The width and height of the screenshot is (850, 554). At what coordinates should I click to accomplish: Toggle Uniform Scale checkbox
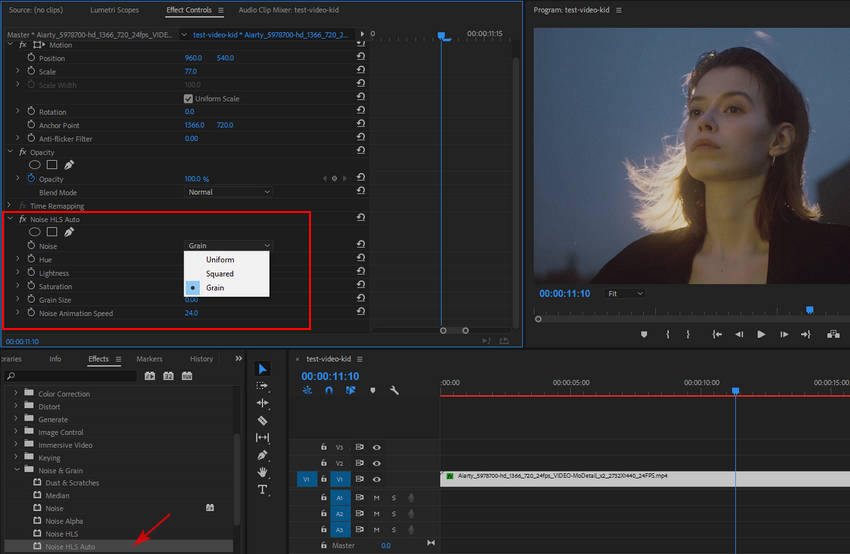coord(188,99)
